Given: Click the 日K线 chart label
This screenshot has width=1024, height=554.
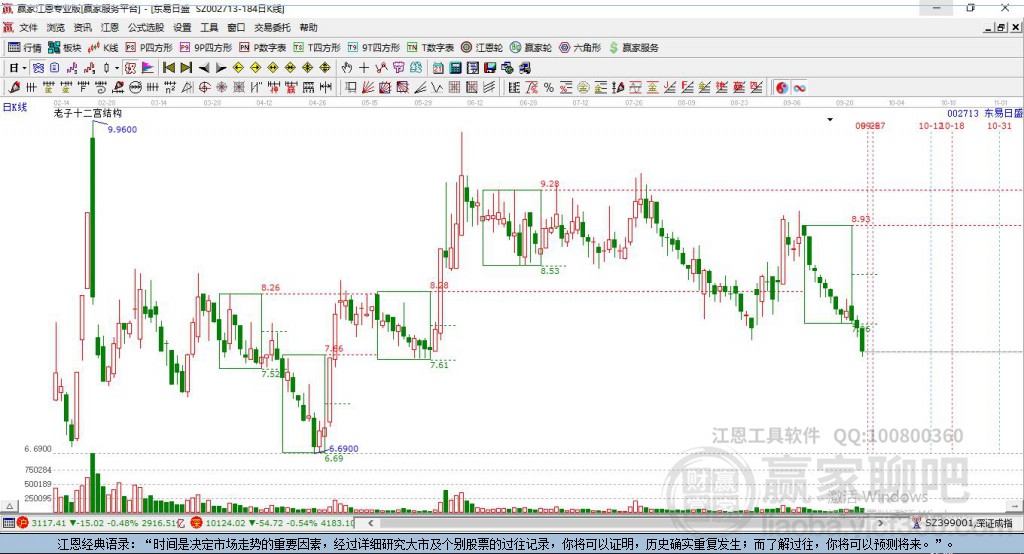Looking at the screenshot, I should pos(15,107).
